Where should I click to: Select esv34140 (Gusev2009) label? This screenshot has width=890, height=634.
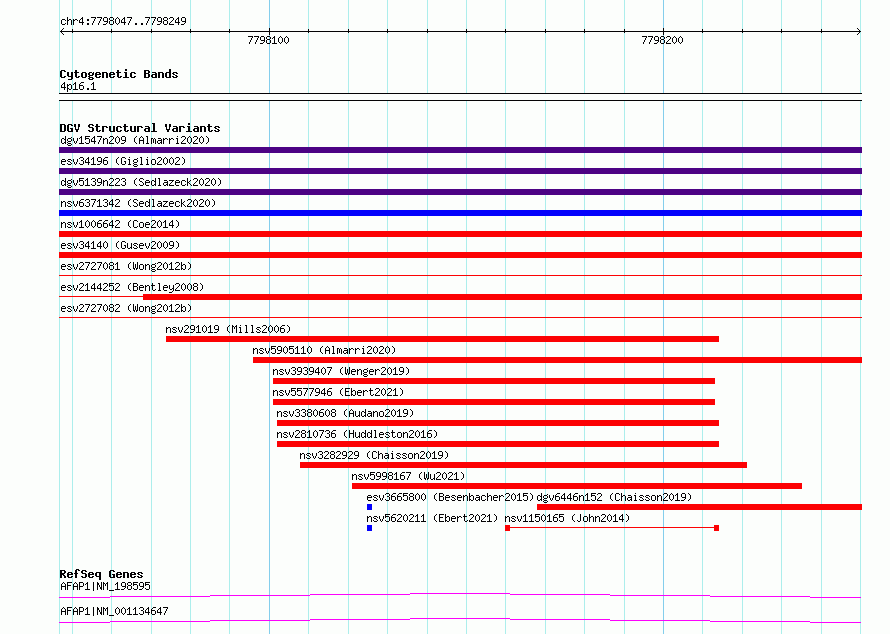pos(120,245)
